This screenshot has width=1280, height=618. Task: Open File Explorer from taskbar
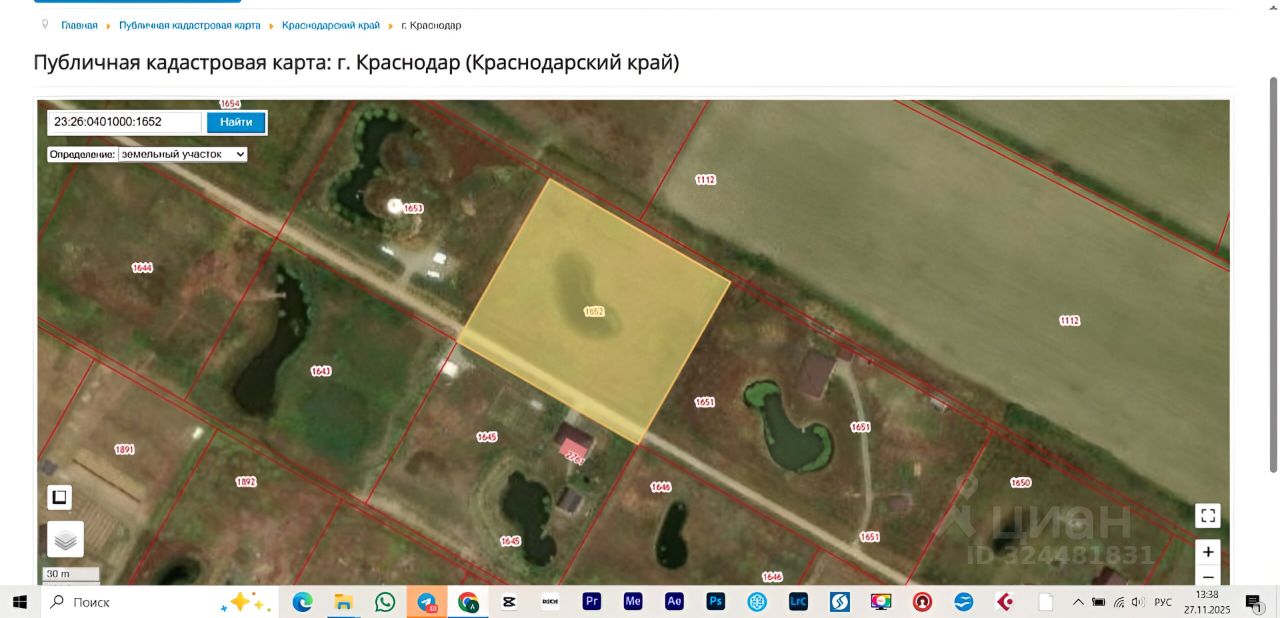pyautogui.click(x=344, y=602)
